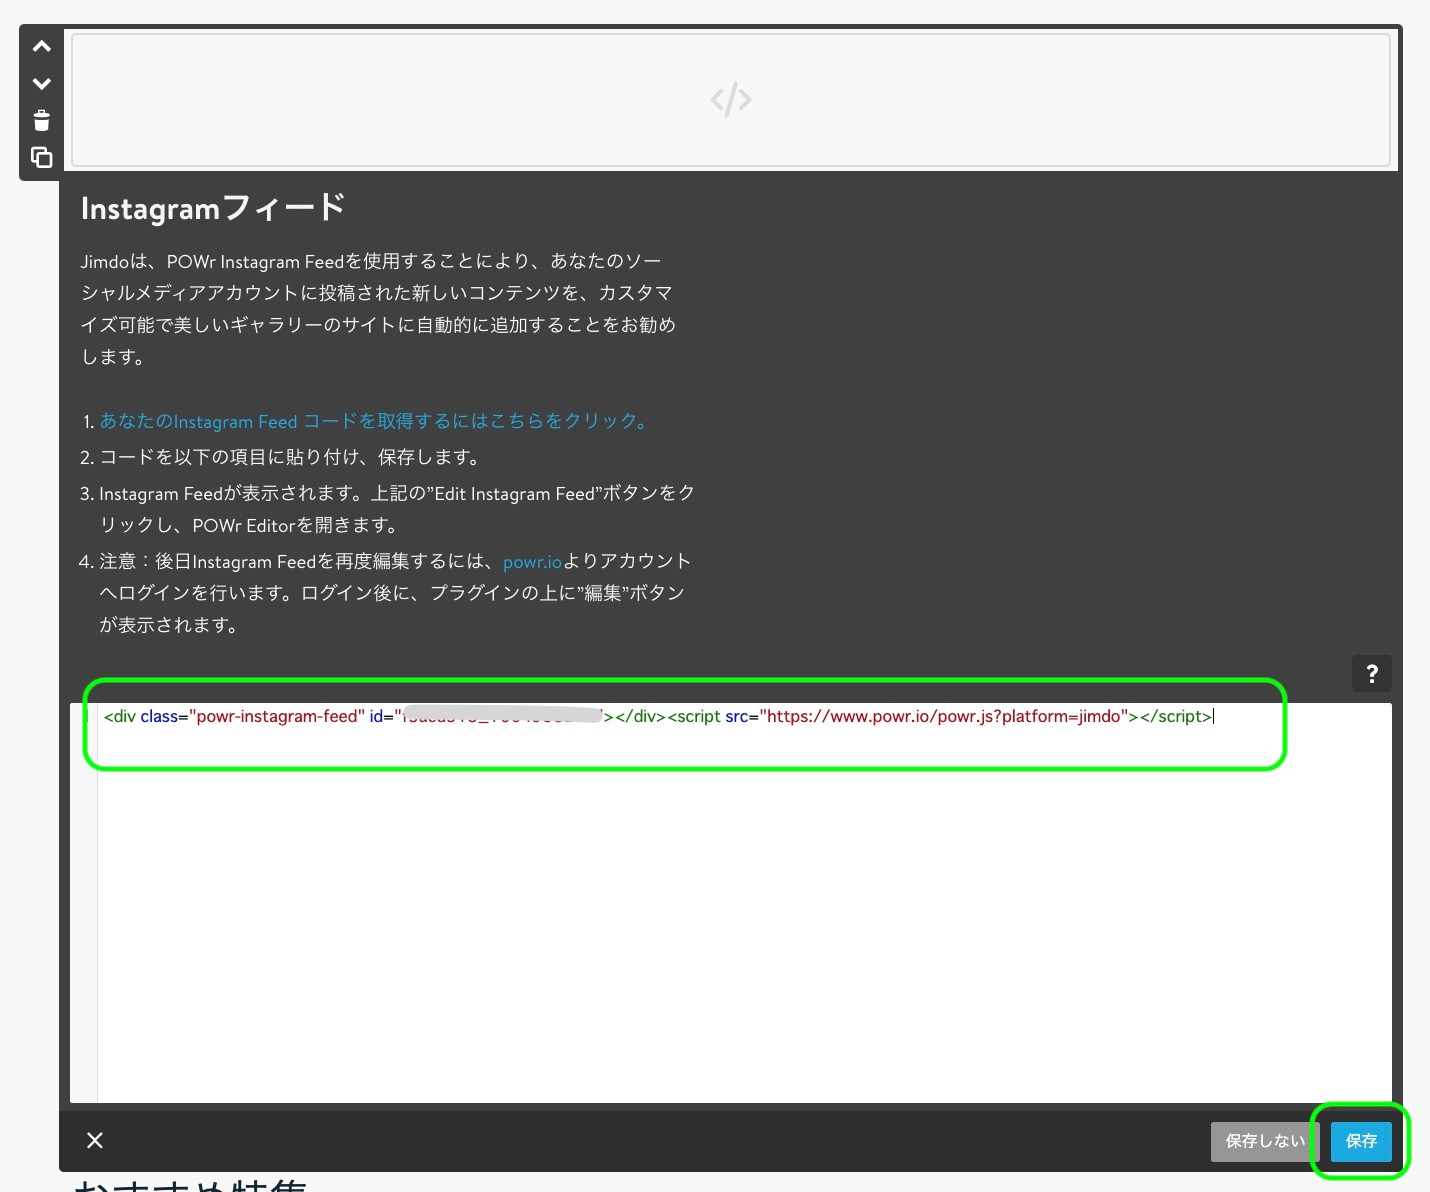Image resolution: width=1430 pixels, height=1192 pixels.
Task: Click inside the embed code text area
Action: [700, 900]
